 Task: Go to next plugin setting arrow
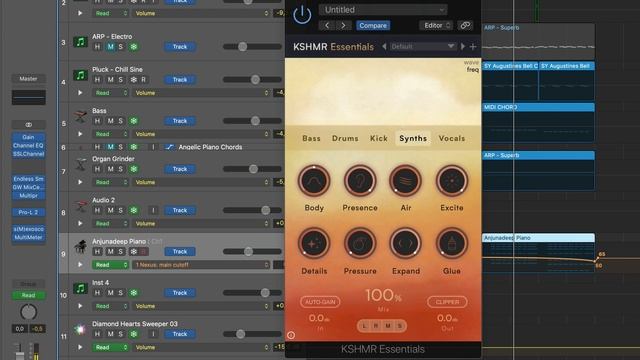(343, 25)
